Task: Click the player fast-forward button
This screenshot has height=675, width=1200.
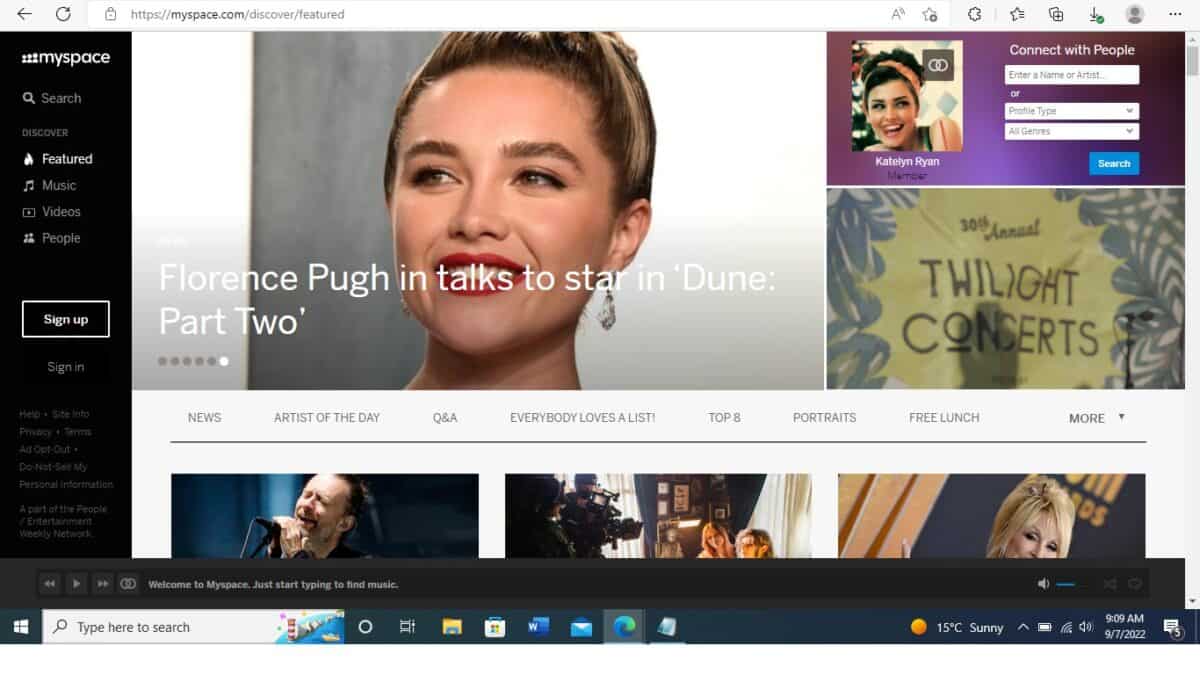Action: coord(102,584)
